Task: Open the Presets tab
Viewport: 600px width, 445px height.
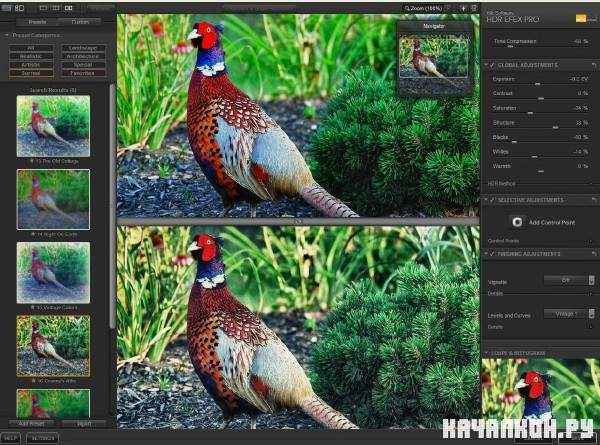Action: click(37, 22)
